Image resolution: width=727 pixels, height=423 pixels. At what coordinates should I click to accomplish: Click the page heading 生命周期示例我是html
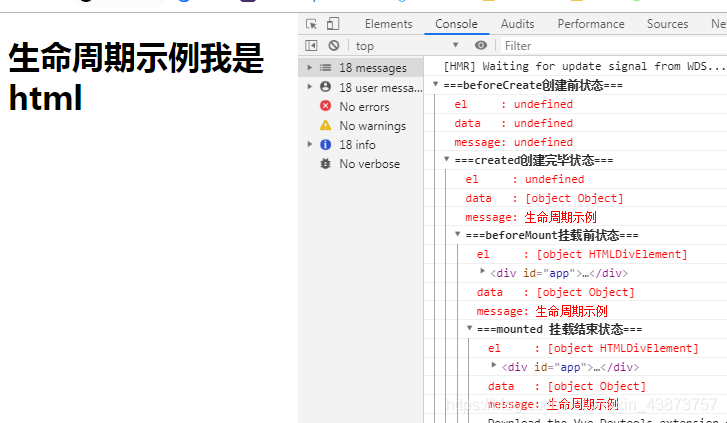point(136,77)
